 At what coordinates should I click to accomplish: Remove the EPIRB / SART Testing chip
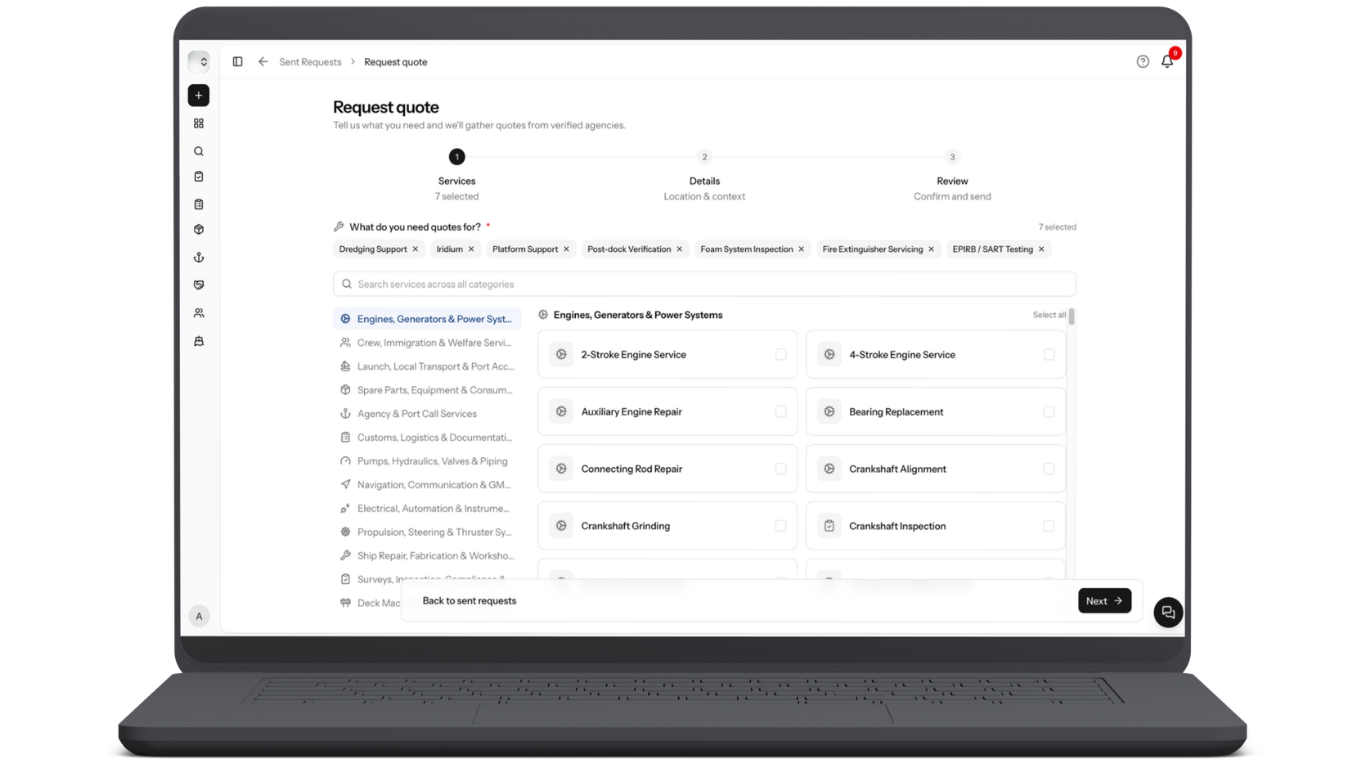pos(1041,249)
